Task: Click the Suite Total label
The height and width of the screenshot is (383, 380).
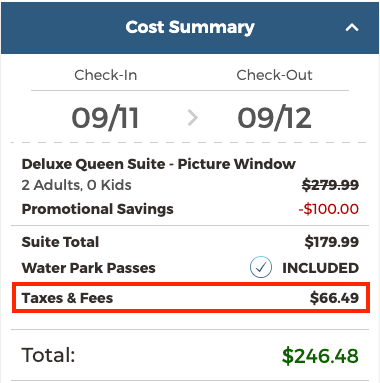Action: point(60,242)
